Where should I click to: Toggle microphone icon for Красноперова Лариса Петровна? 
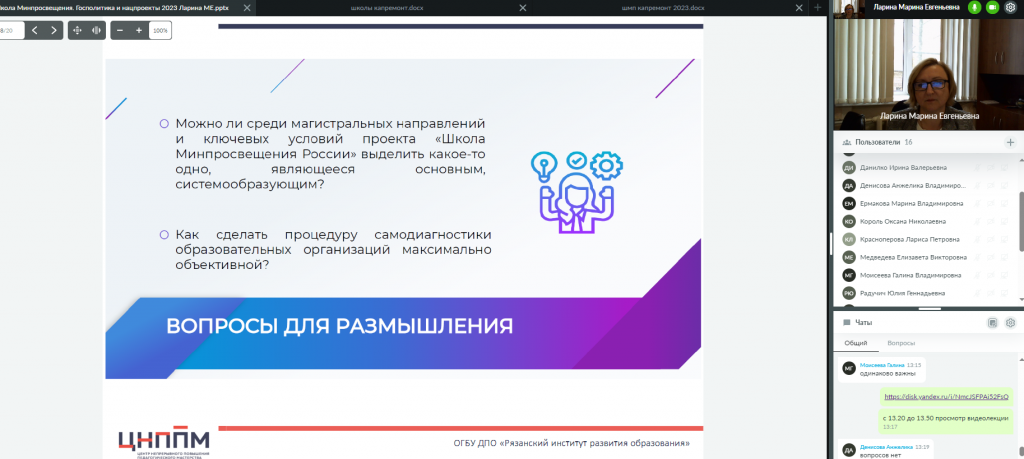(978, 239)
